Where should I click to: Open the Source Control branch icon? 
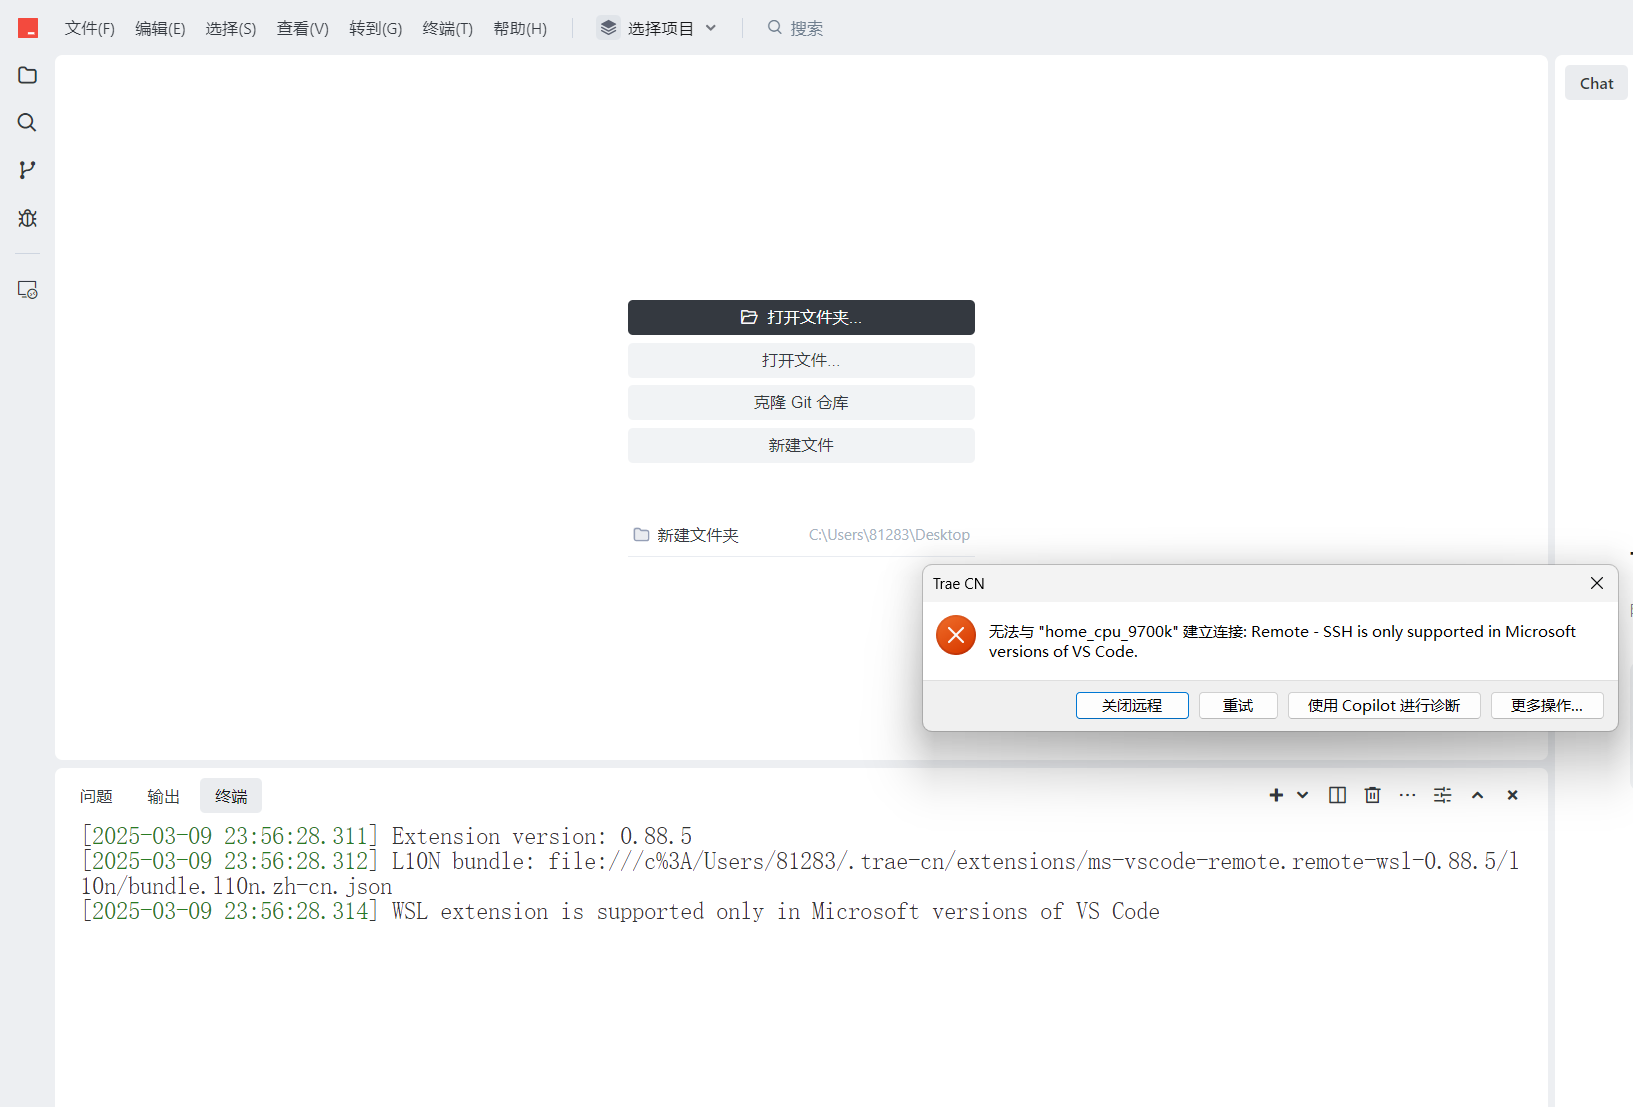pos(27,170)
